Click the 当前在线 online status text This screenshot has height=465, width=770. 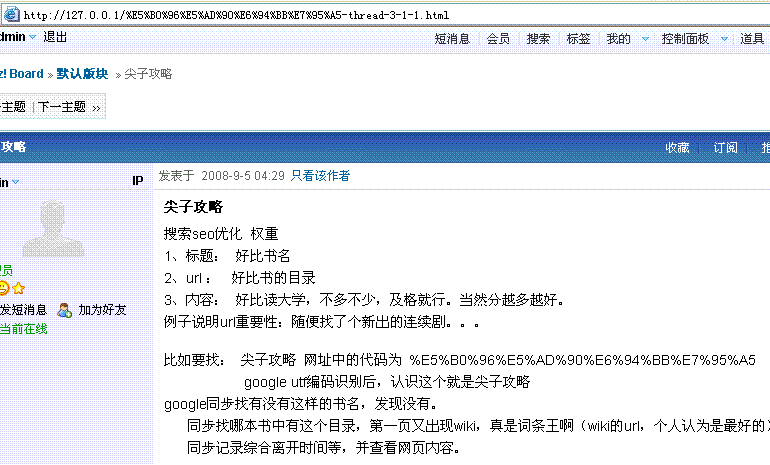tap(24, 329)
